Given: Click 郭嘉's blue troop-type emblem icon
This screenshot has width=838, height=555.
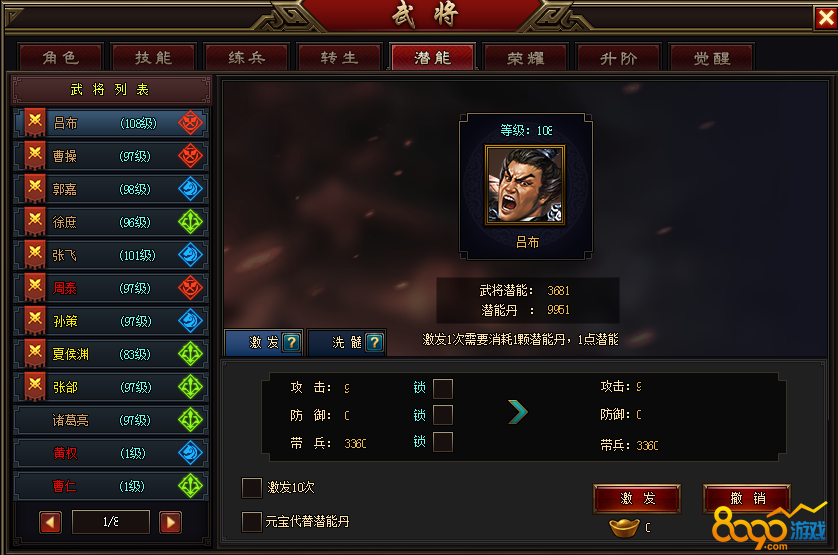Looking at the screenshot, I should click(190, 189).
